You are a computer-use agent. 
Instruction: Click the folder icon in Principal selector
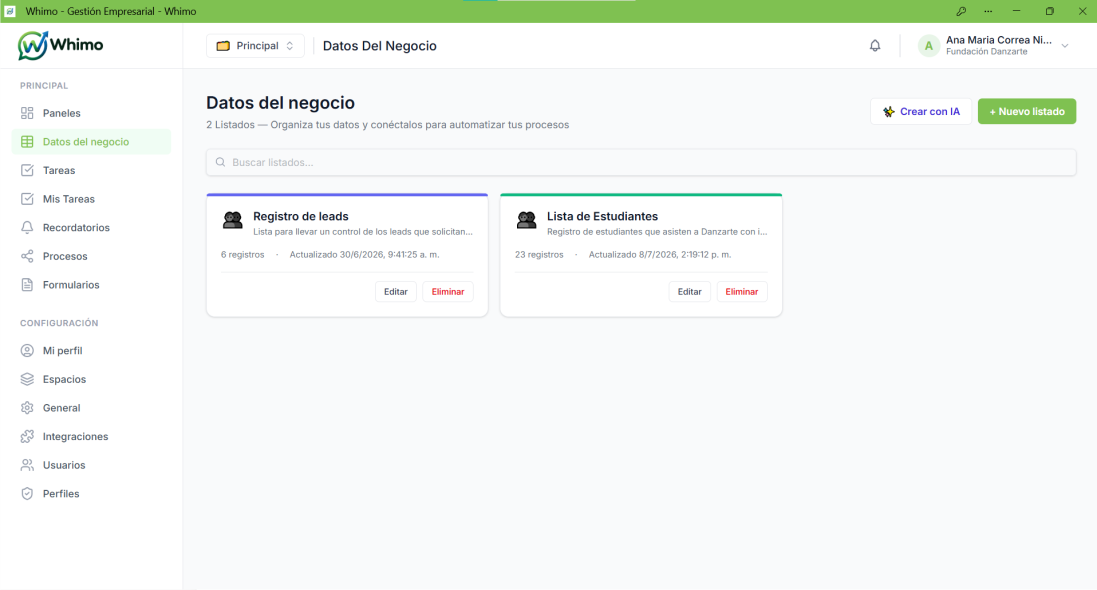(223, 45)
